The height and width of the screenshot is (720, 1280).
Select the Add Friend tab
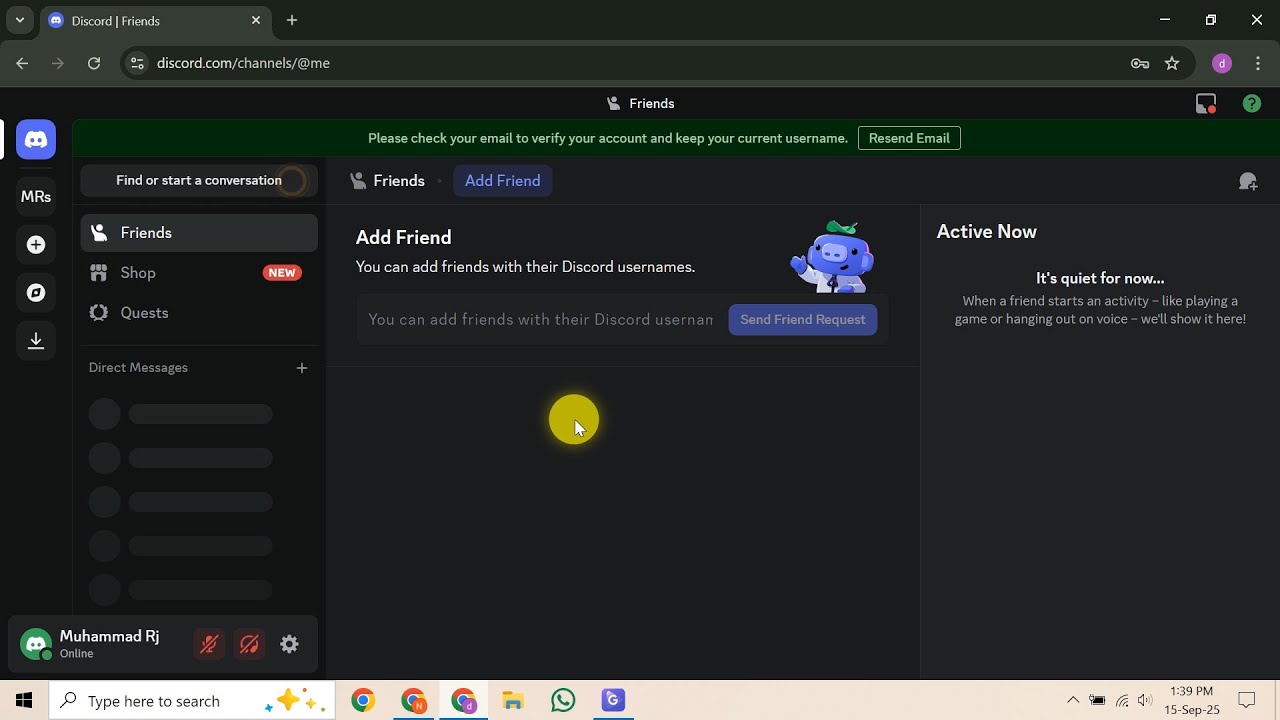503,181
